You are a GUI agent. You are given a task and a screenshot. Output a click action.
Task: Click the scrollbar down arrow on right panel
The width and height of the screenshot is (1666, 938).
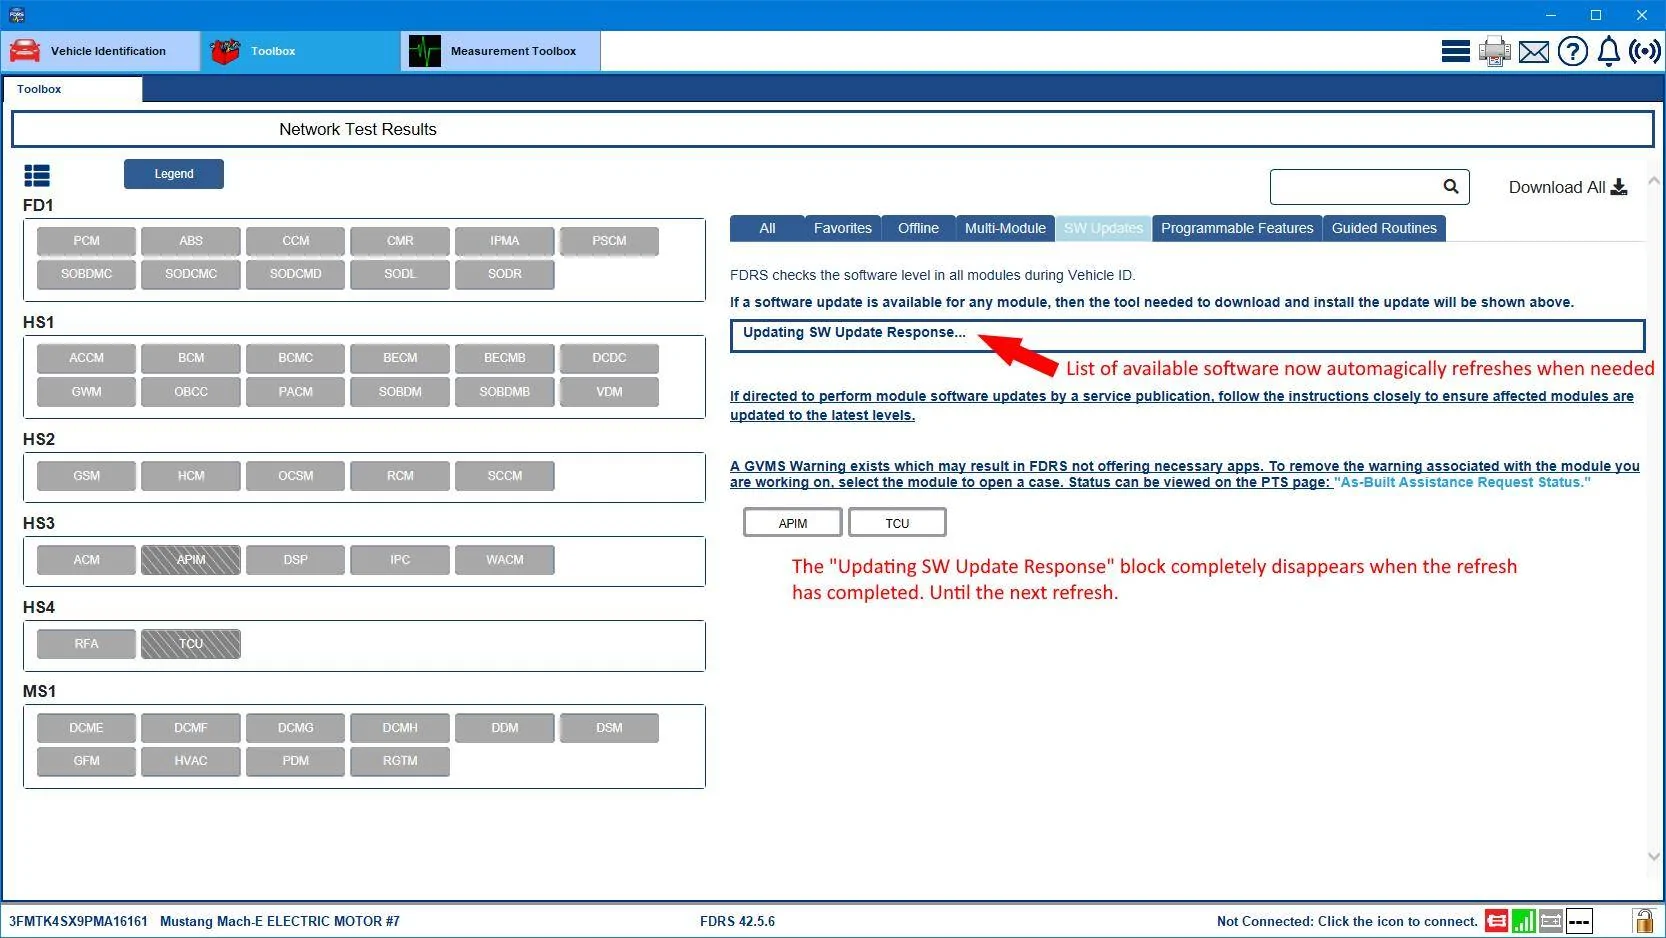tap(1653, 856)
